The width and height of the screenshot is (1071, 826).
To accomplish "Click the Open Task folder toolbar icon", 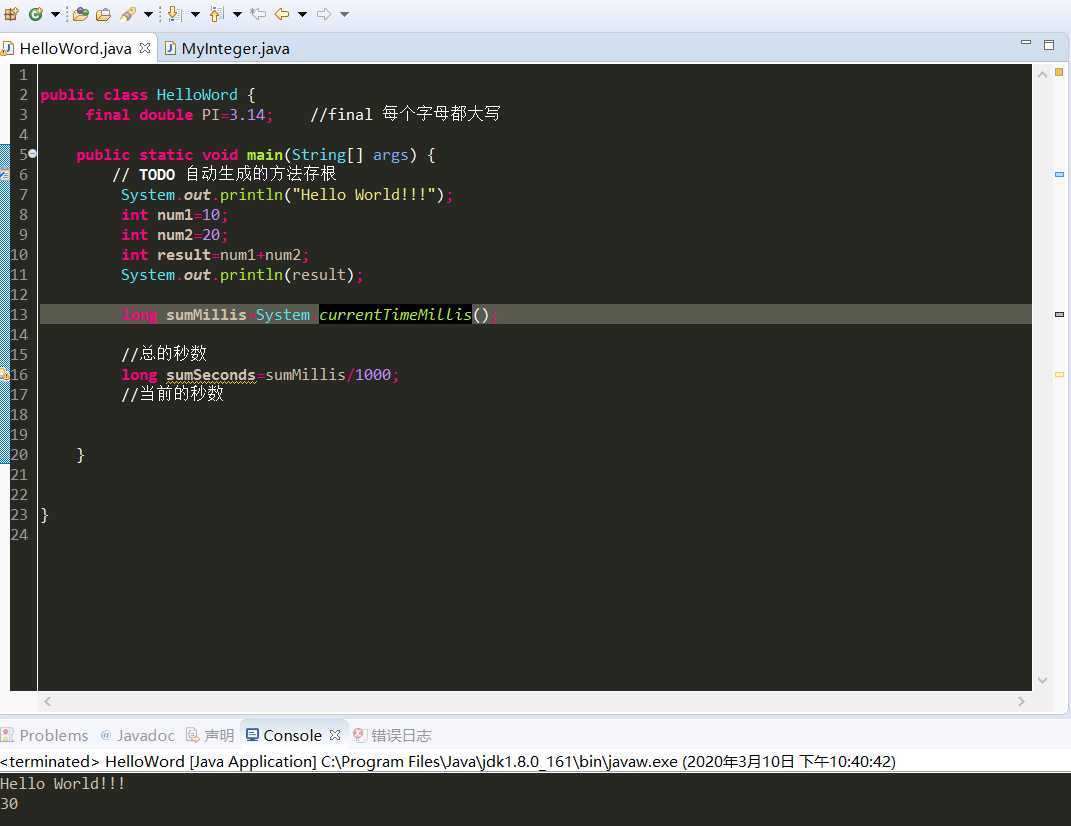I will pos(103,14).
